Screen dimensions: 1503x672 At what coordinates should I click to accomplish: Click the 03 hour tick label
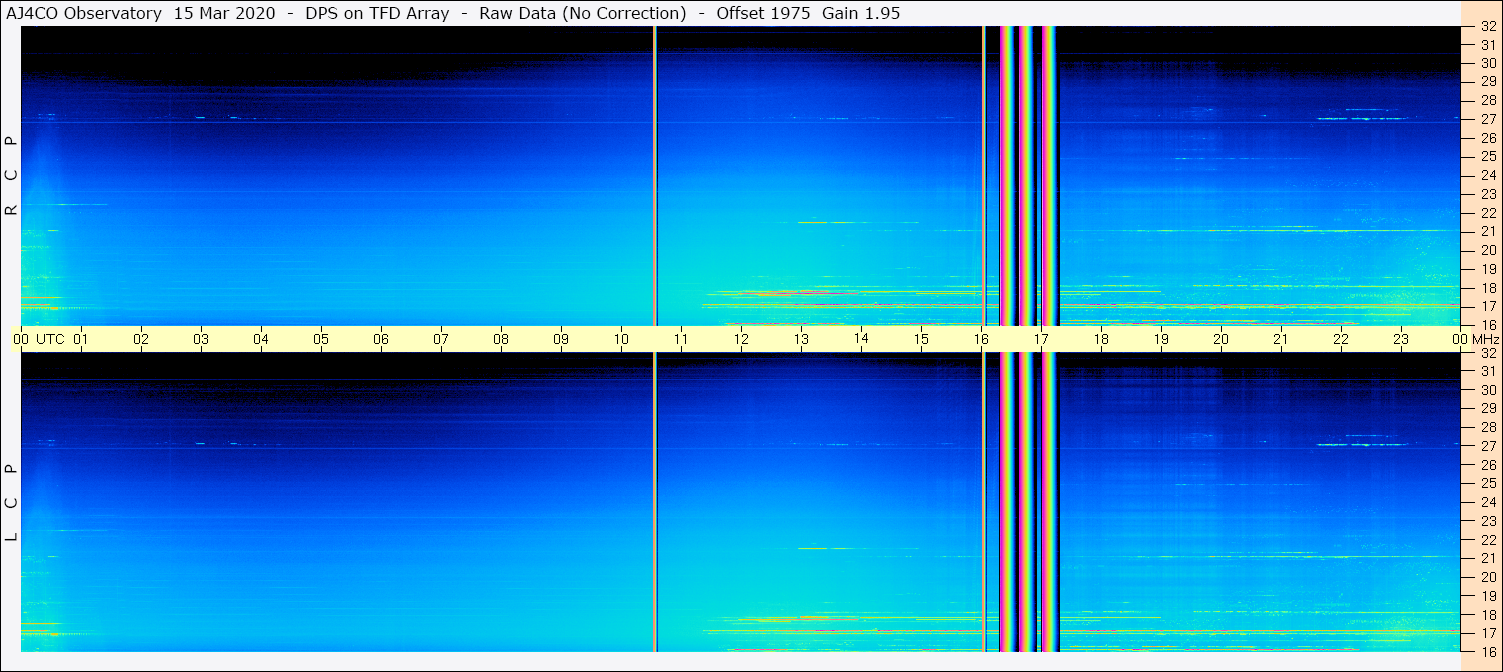[x=201, y=339]
